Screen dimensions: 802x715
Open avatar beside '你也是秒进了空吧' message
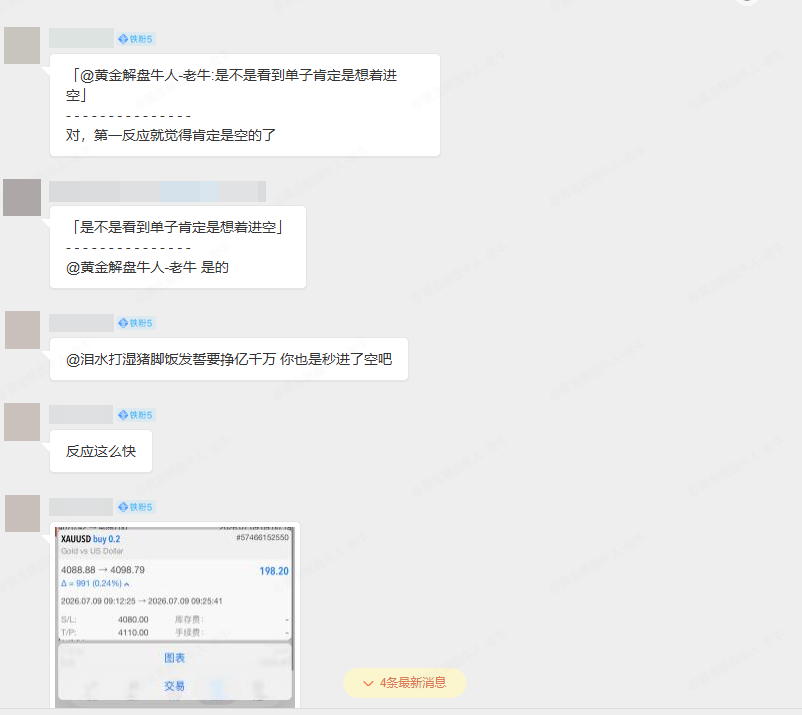23,330
